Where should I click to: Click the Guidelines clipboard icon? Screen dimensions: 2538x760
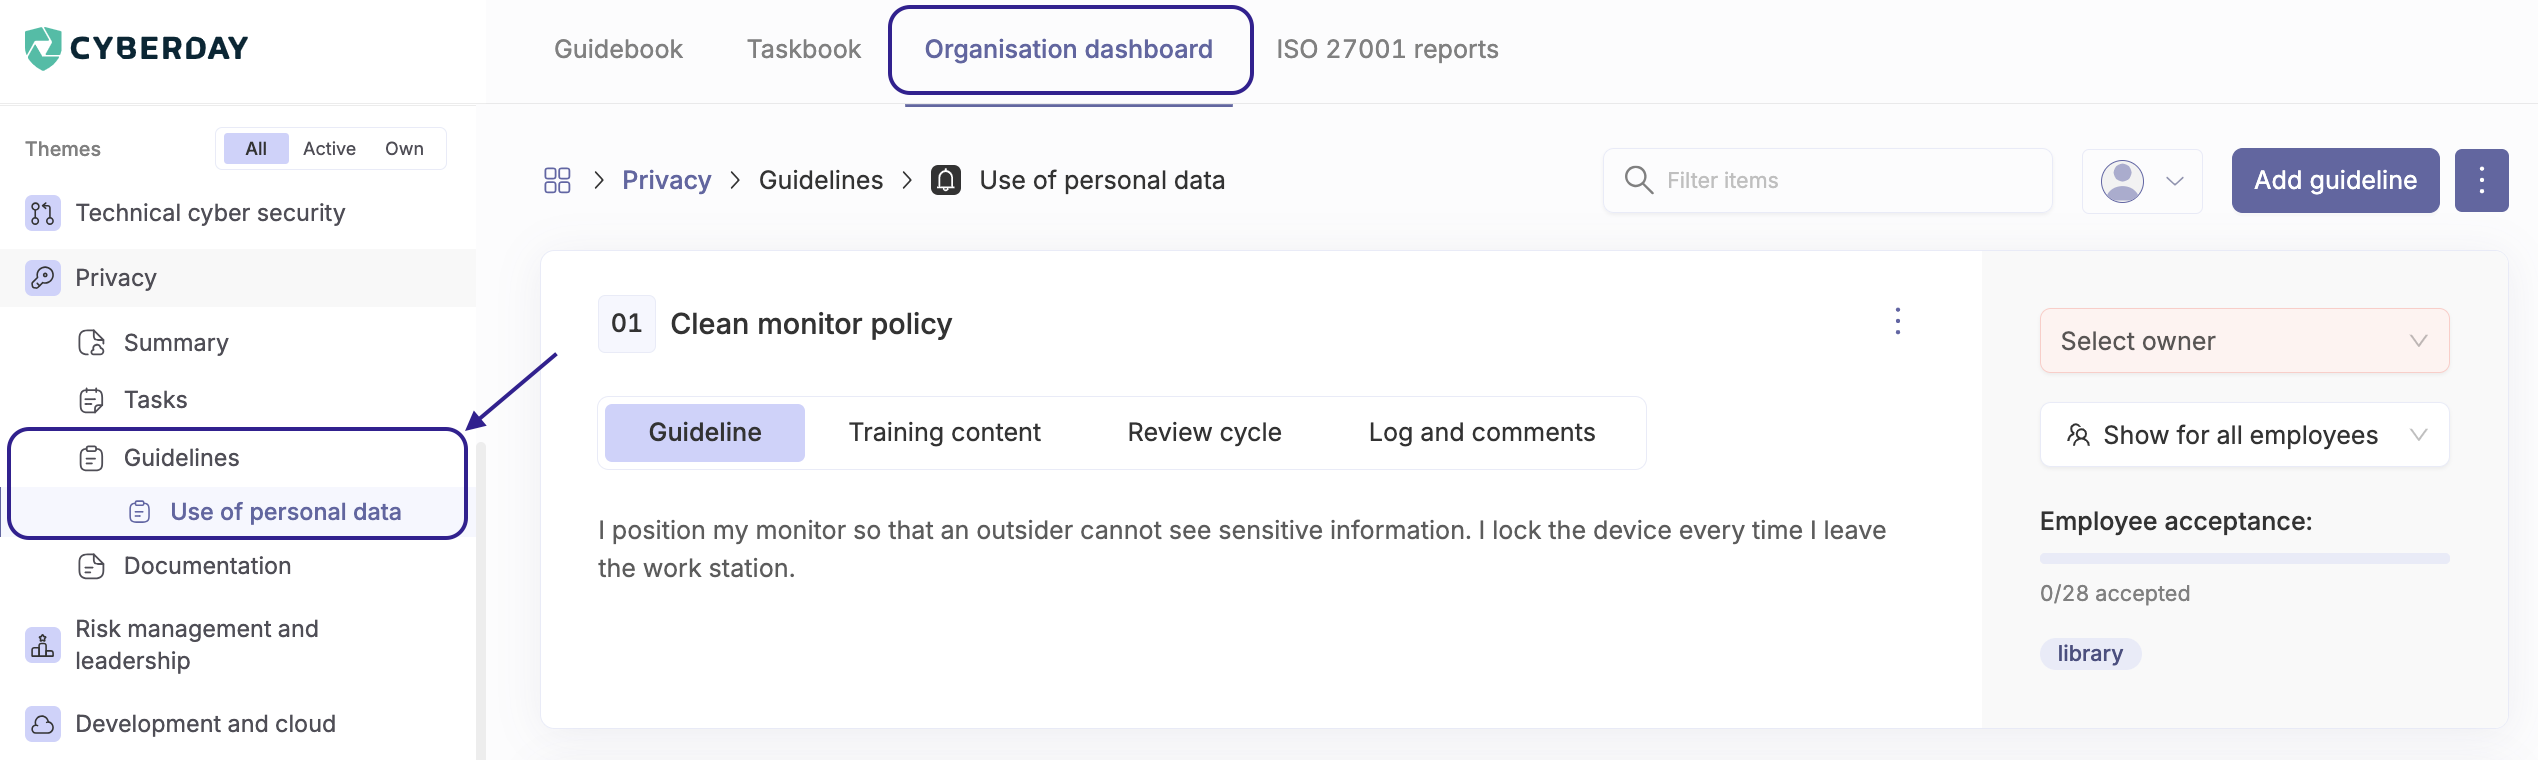click(91, 458)
